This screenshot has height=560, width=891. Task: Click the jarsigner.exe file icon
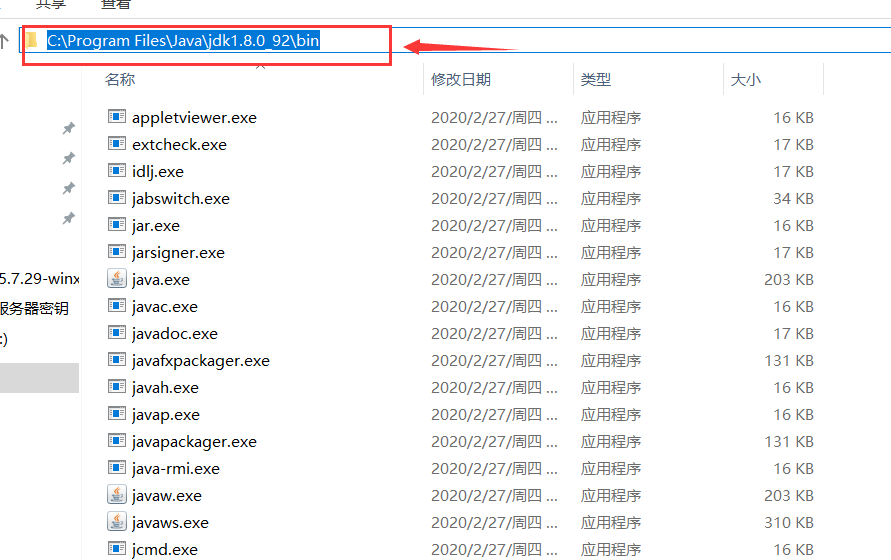pyautogui.click(x=116, y=251)
